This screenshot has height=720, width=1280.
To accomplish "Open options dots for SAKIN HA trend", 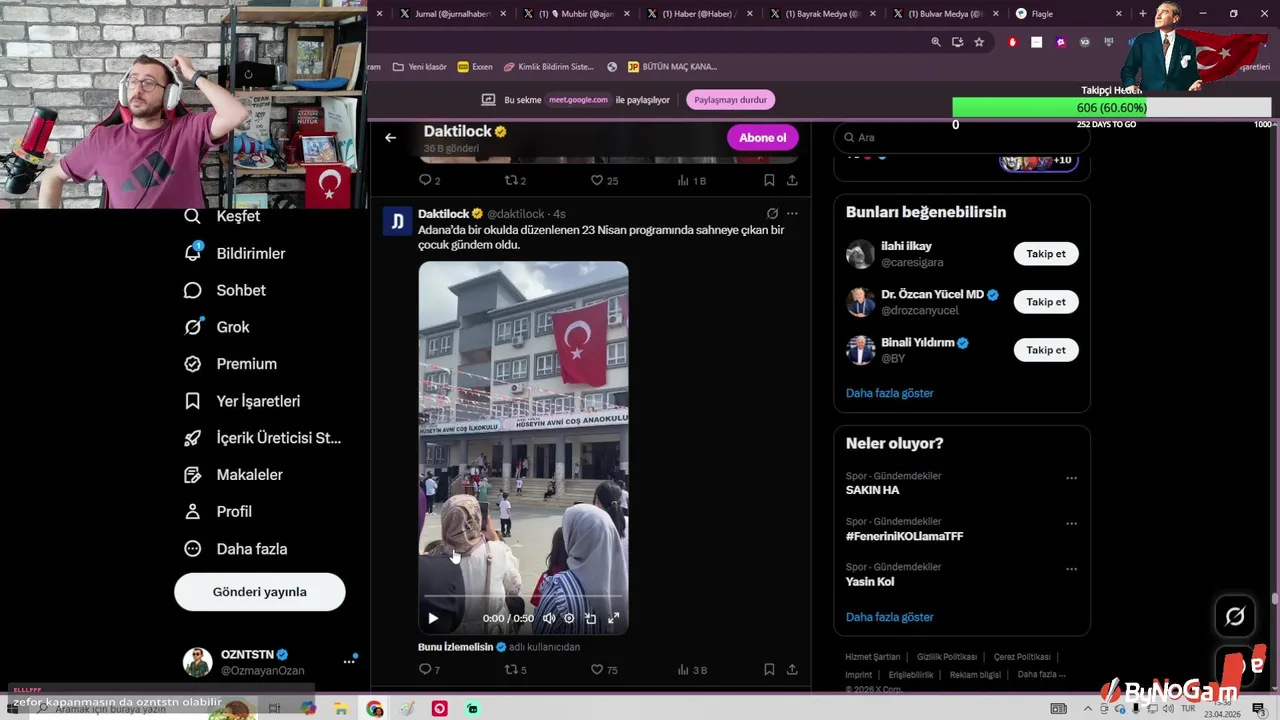I will [1071, 478].
